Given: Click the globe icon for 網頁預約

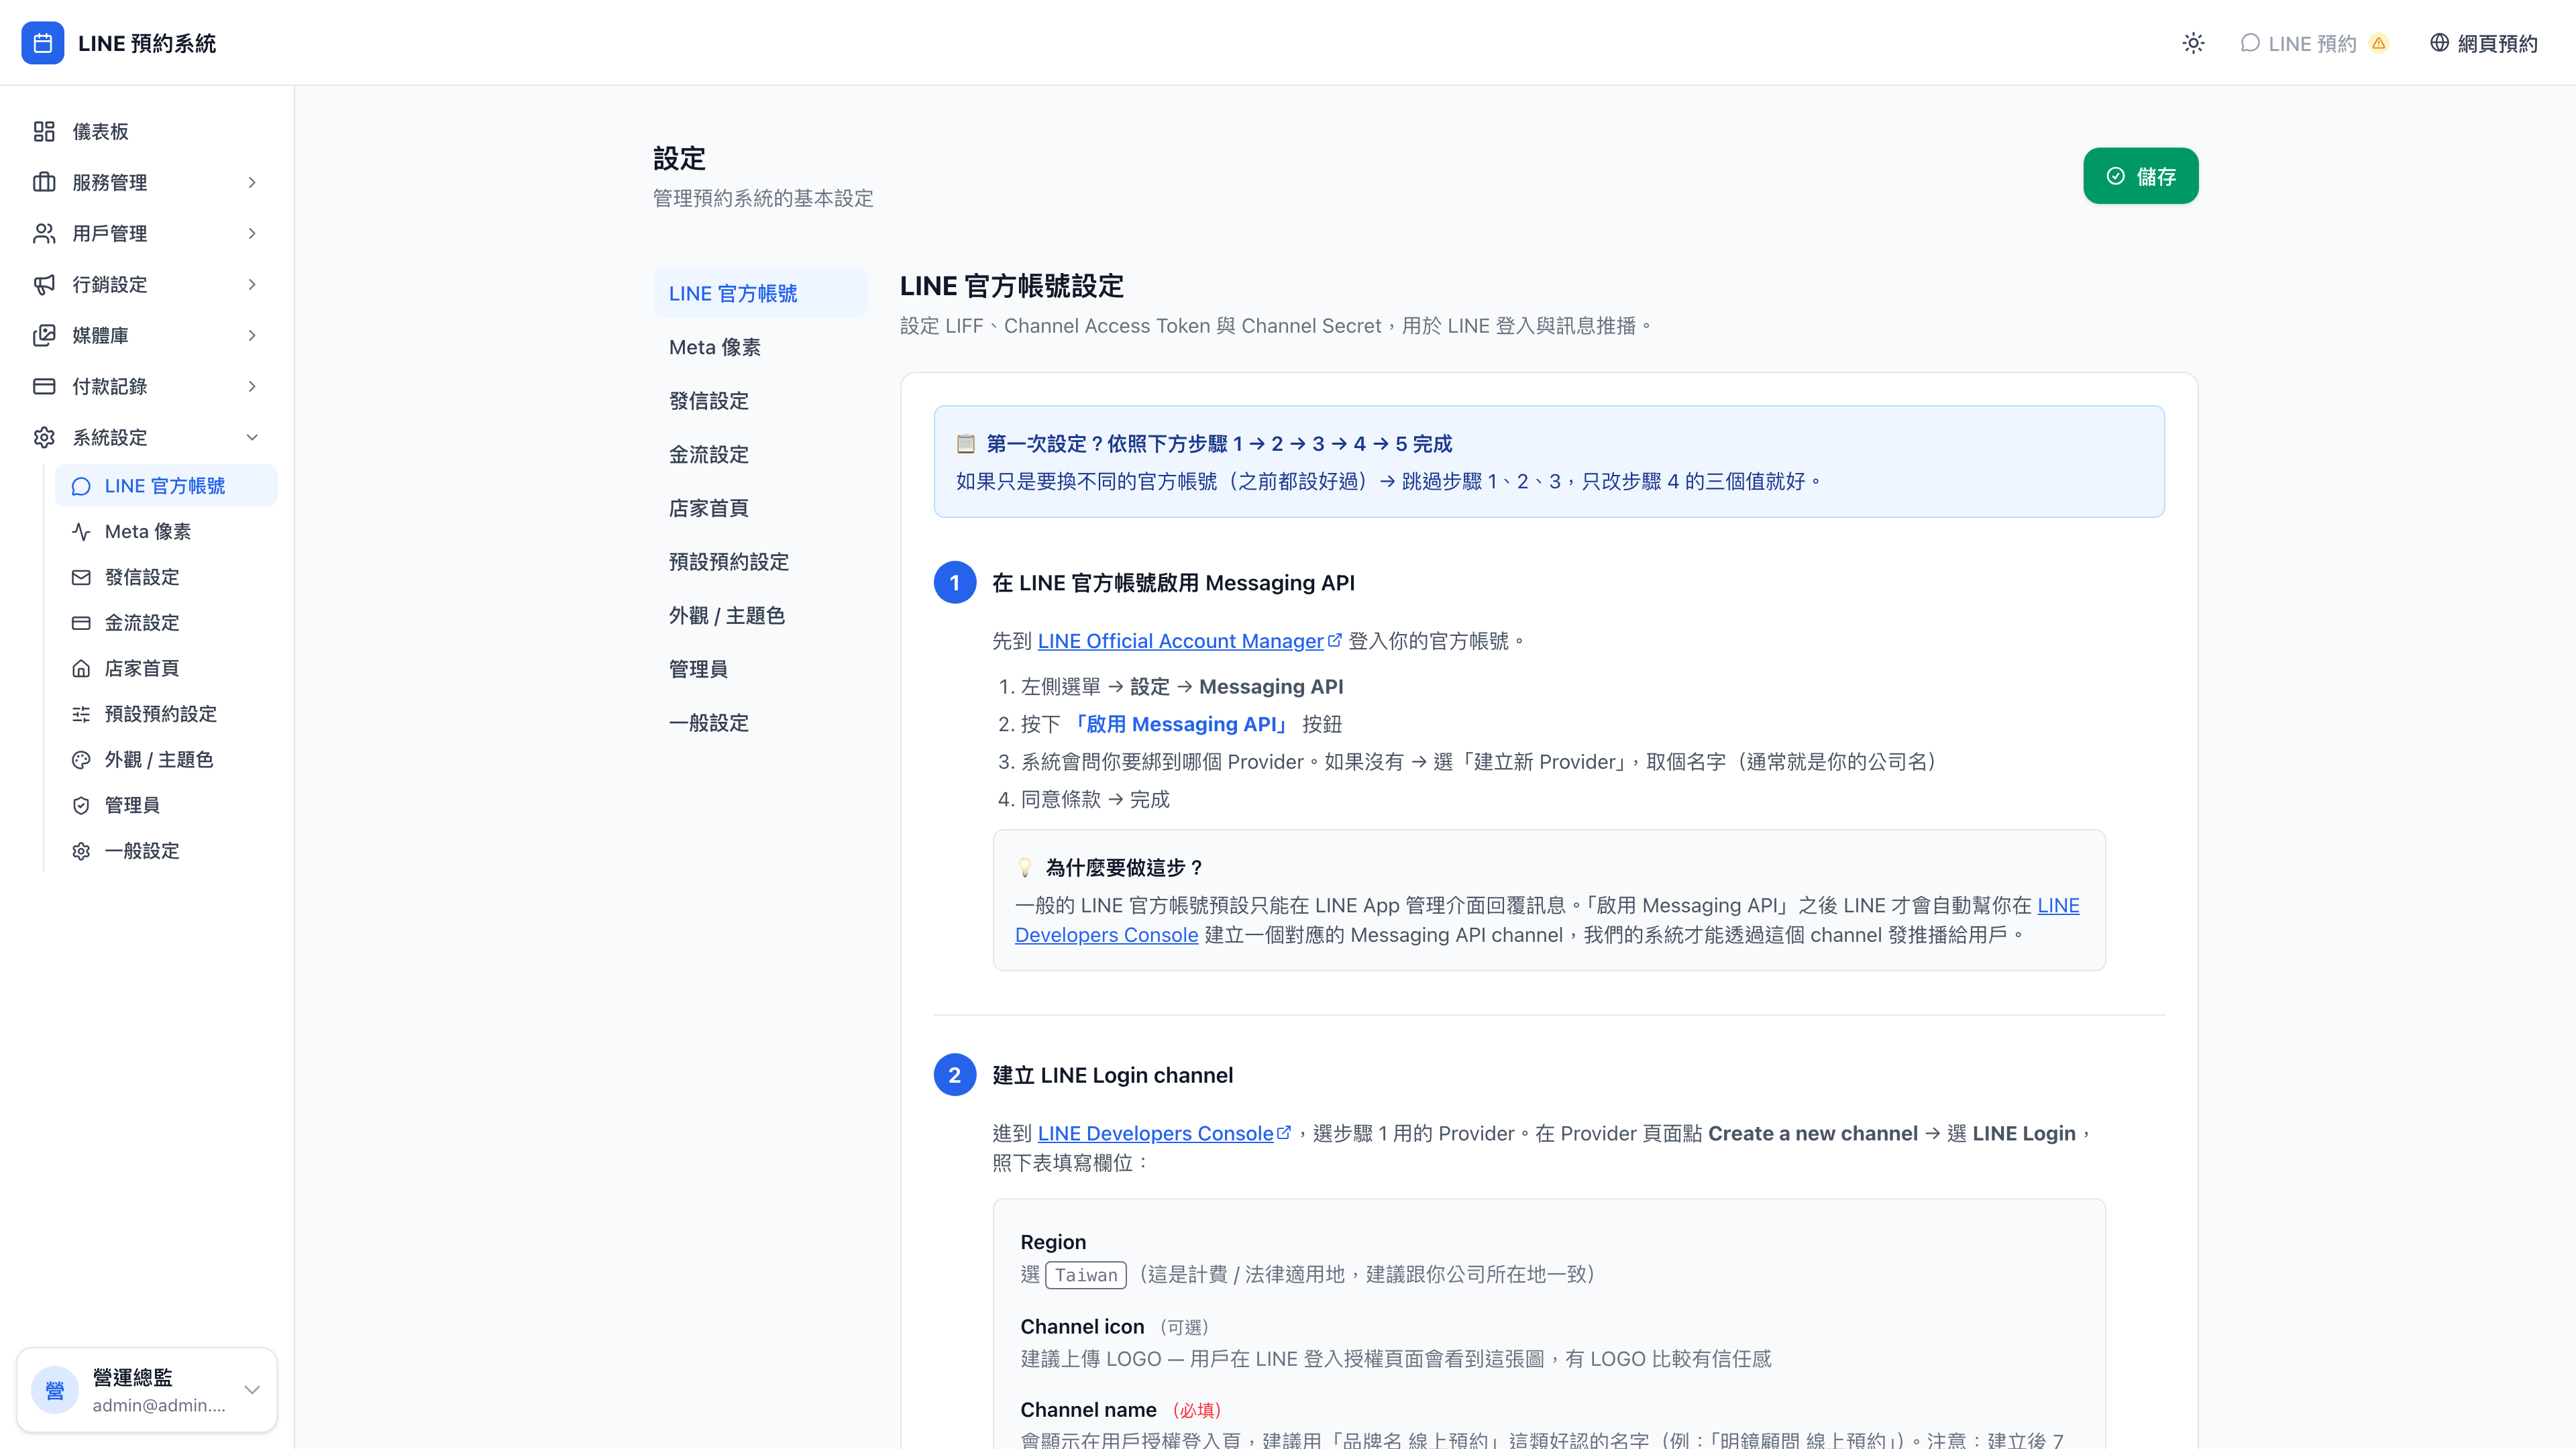Looking at the screenshot, I should [2440, 43].
